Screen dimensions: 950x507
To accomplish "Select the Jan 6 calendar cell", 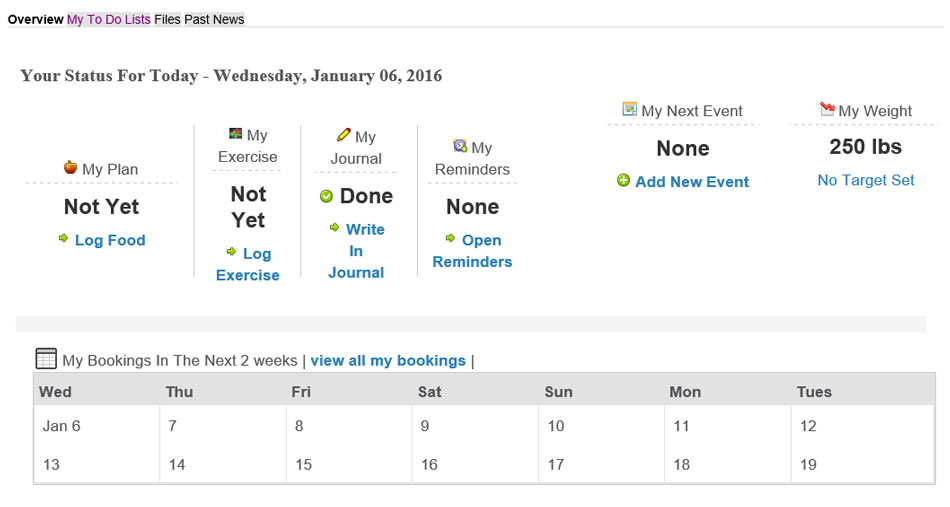I will click(x=96, y=426).
